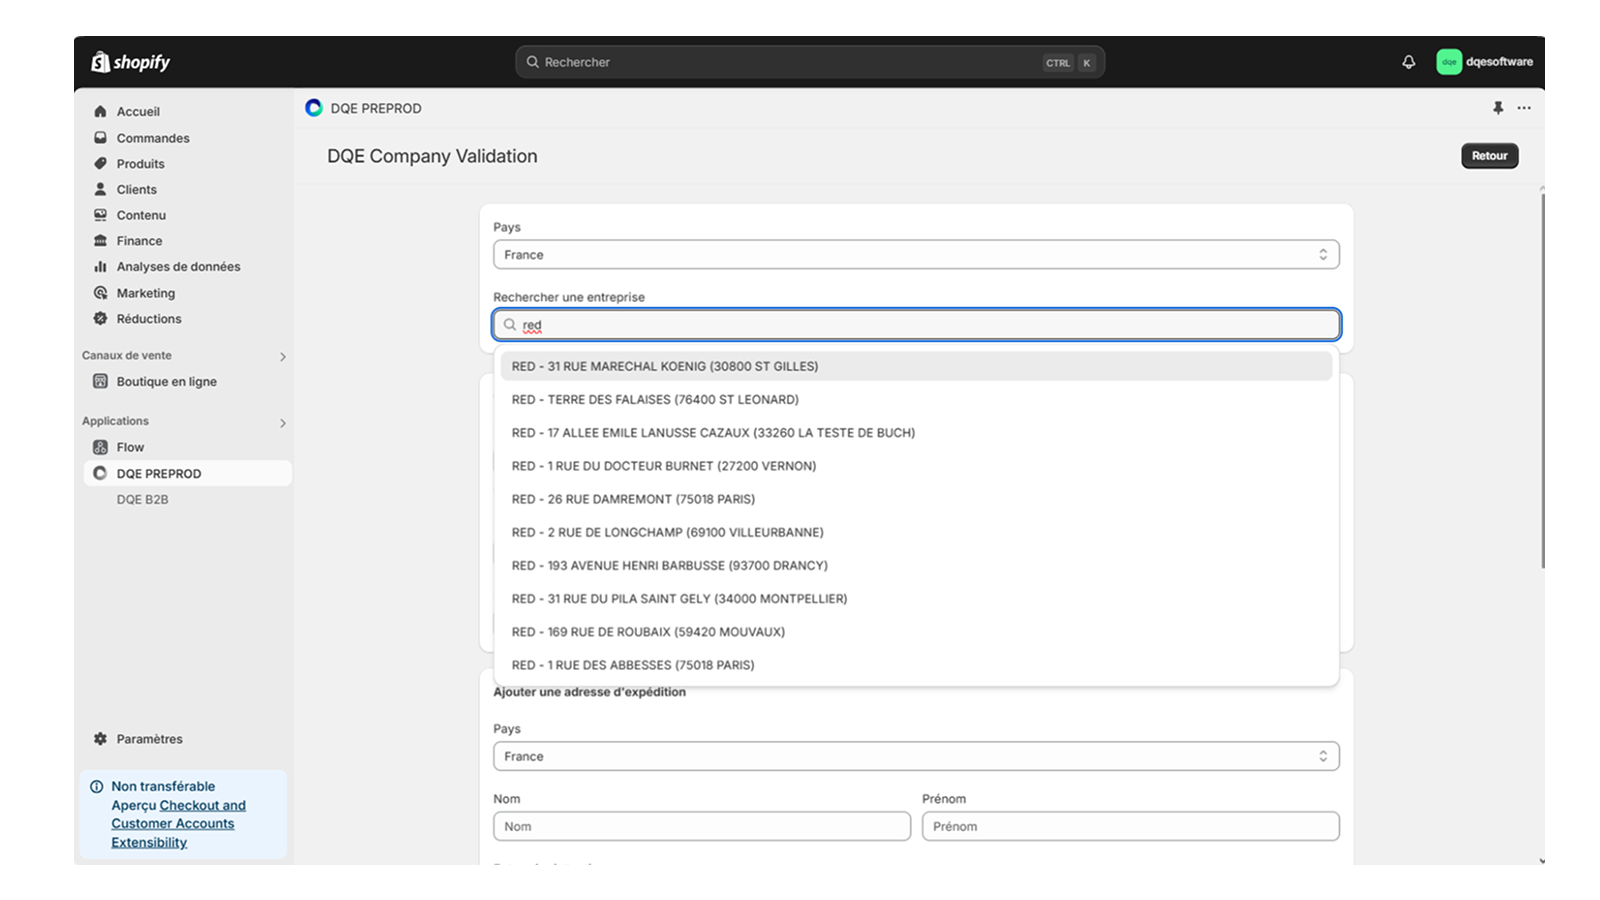Click the Marketing target icon
The height and width of the screenshot is (900, 1600).
pyautogui.click(x=100, y=293)
